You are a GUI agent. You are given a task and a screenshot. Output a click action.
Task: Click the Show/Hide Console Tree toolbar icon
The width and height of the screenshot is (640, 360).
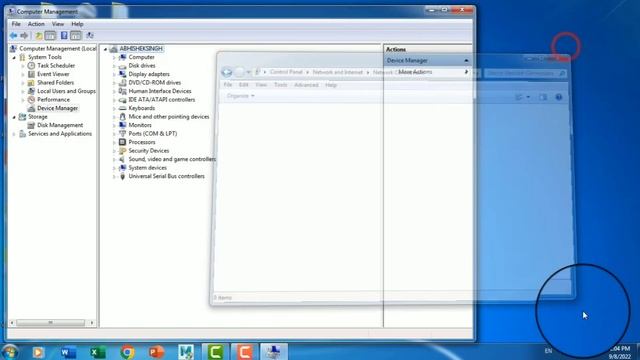pyautogui.click(x=50, y=36)
